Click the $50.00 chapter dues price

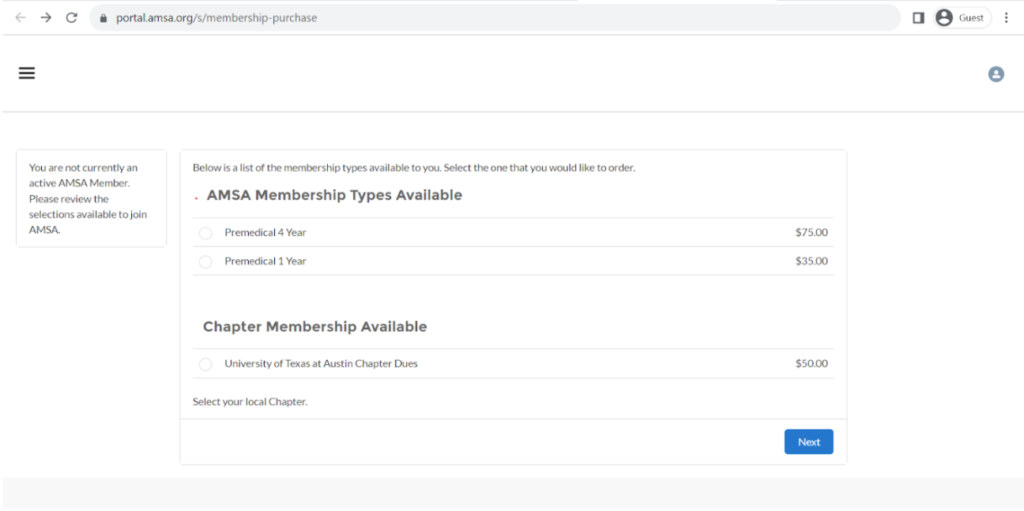[811, 363]
